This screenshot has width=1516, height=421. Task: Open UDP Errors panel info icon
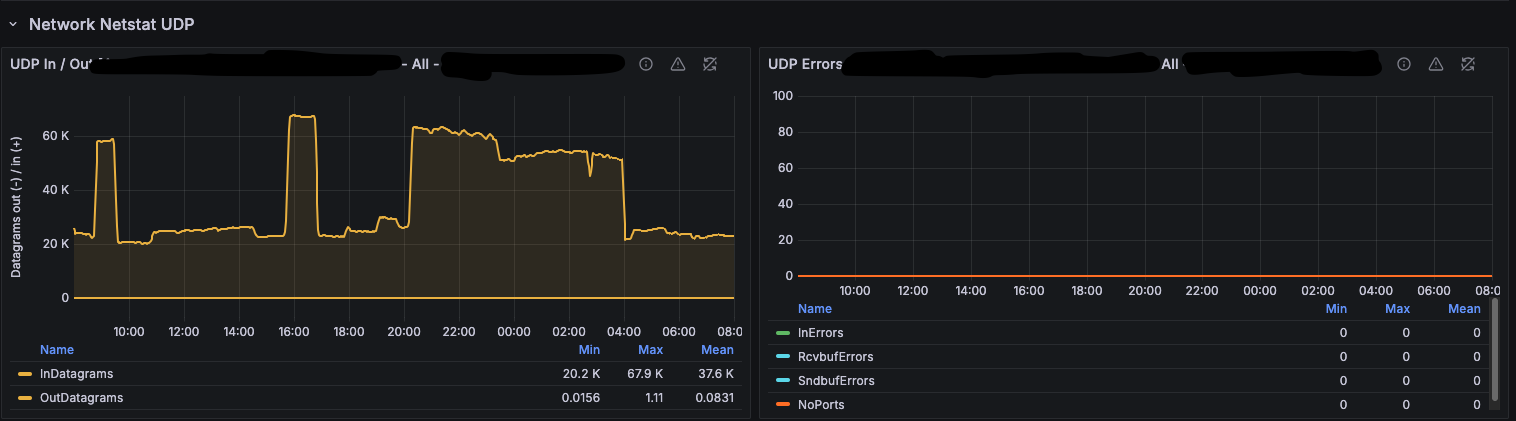tap(1404, 64)
